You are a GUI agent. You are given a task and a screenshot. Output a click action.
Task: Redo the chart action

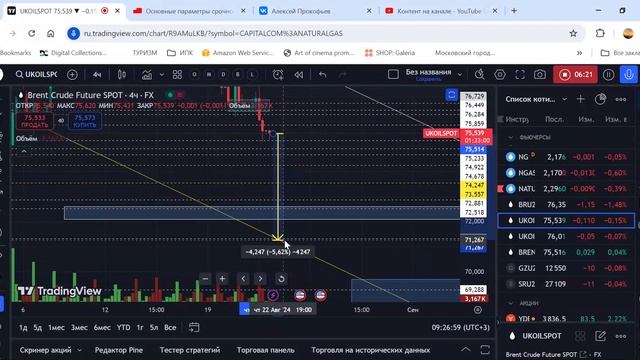point(342,75)
